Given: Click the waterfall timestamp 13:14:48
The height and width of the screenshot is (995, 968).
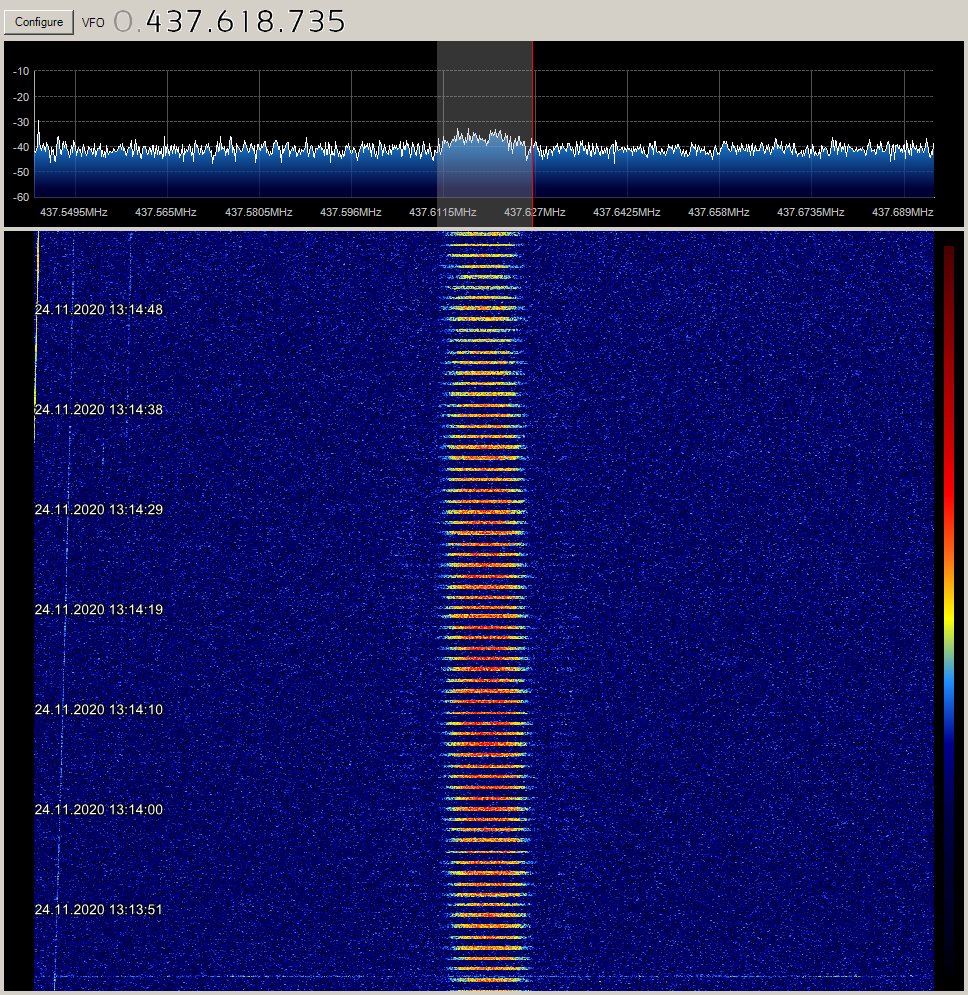Looking at the screenshot, I should (98, 310).
